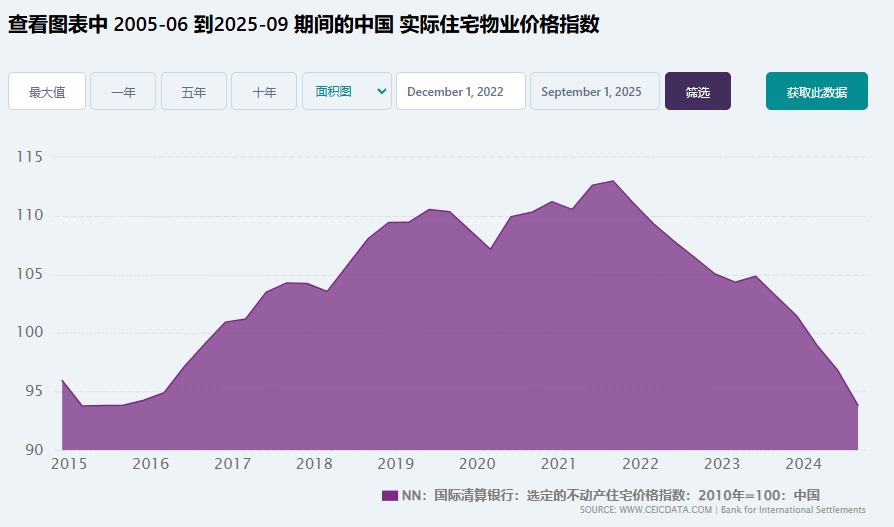Click the 获取此数据 button

[x=816, y=91]
